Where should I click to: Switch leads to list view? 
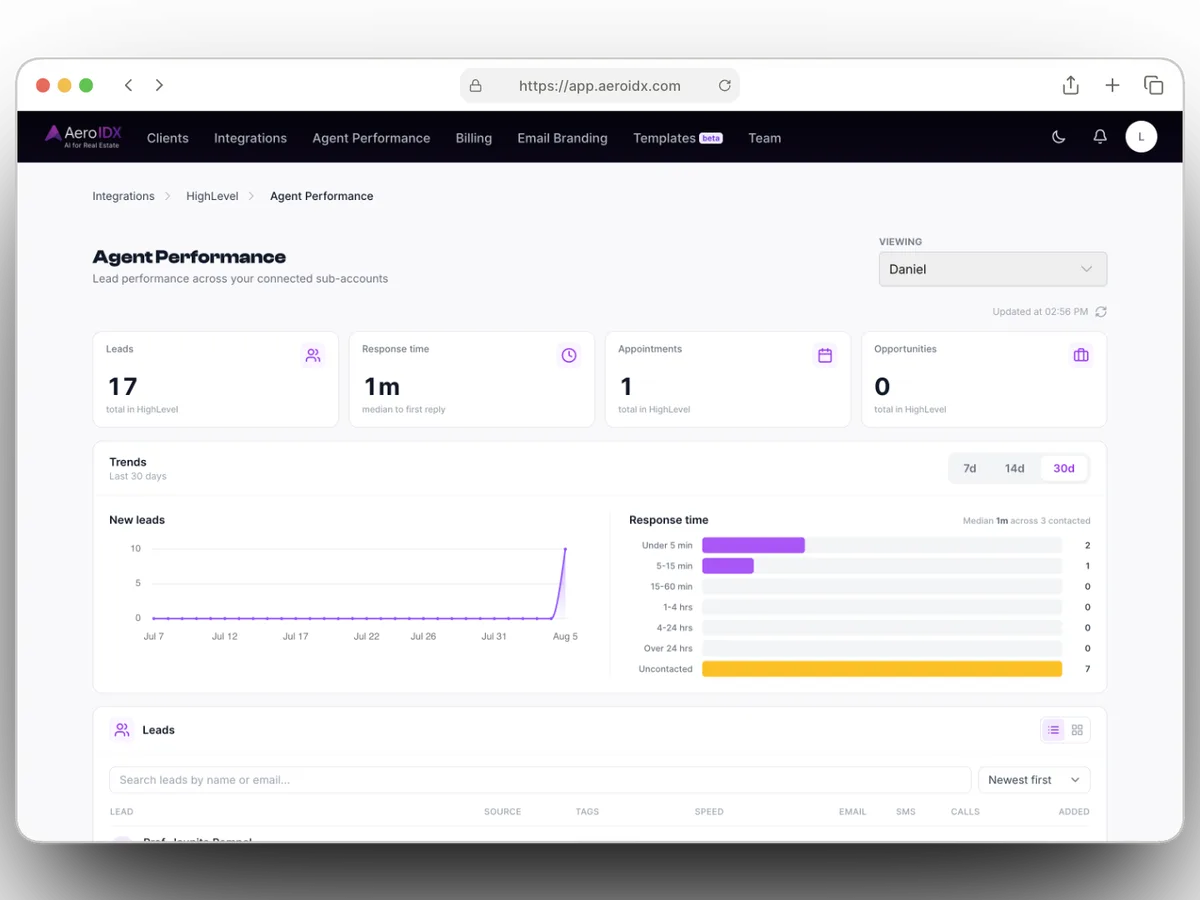point(1053,730)
